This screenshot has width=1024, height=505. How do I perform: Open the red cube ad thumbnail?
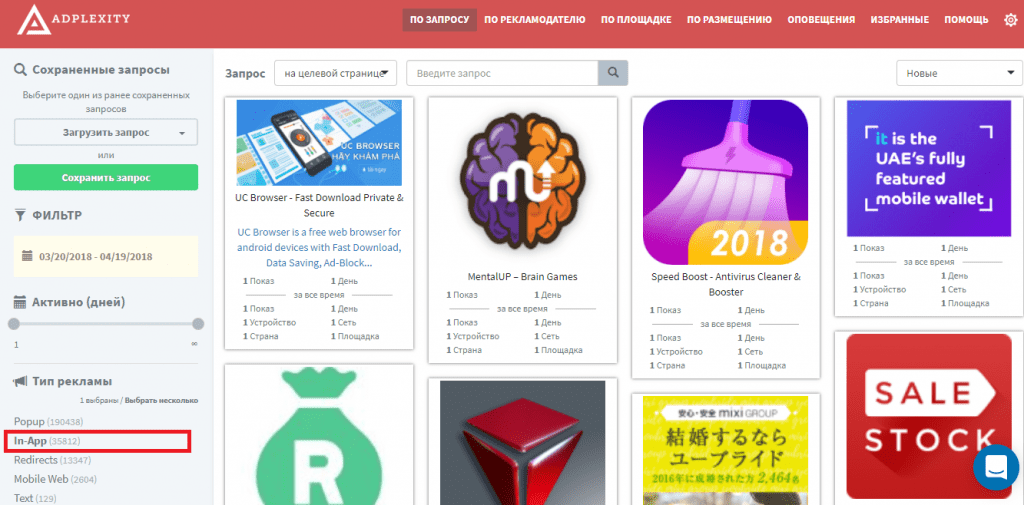(522, 443)
